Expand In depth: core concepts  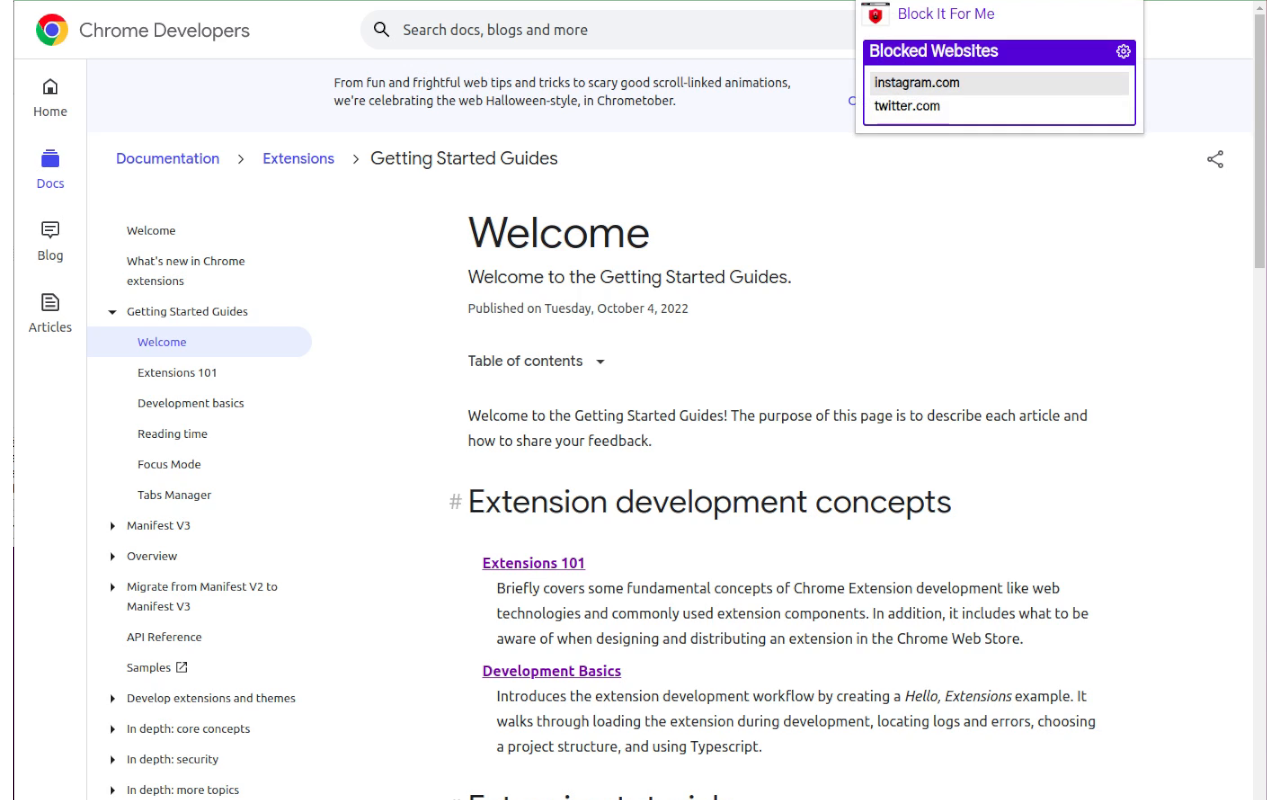pos(112,729)
